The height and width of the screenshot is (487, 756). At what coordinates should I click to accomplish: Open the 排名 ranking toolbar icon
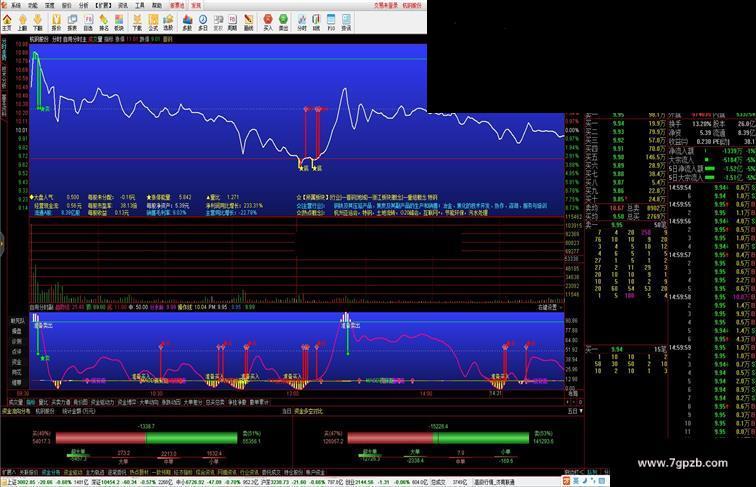pyautogui.click(x=104, y=22)
